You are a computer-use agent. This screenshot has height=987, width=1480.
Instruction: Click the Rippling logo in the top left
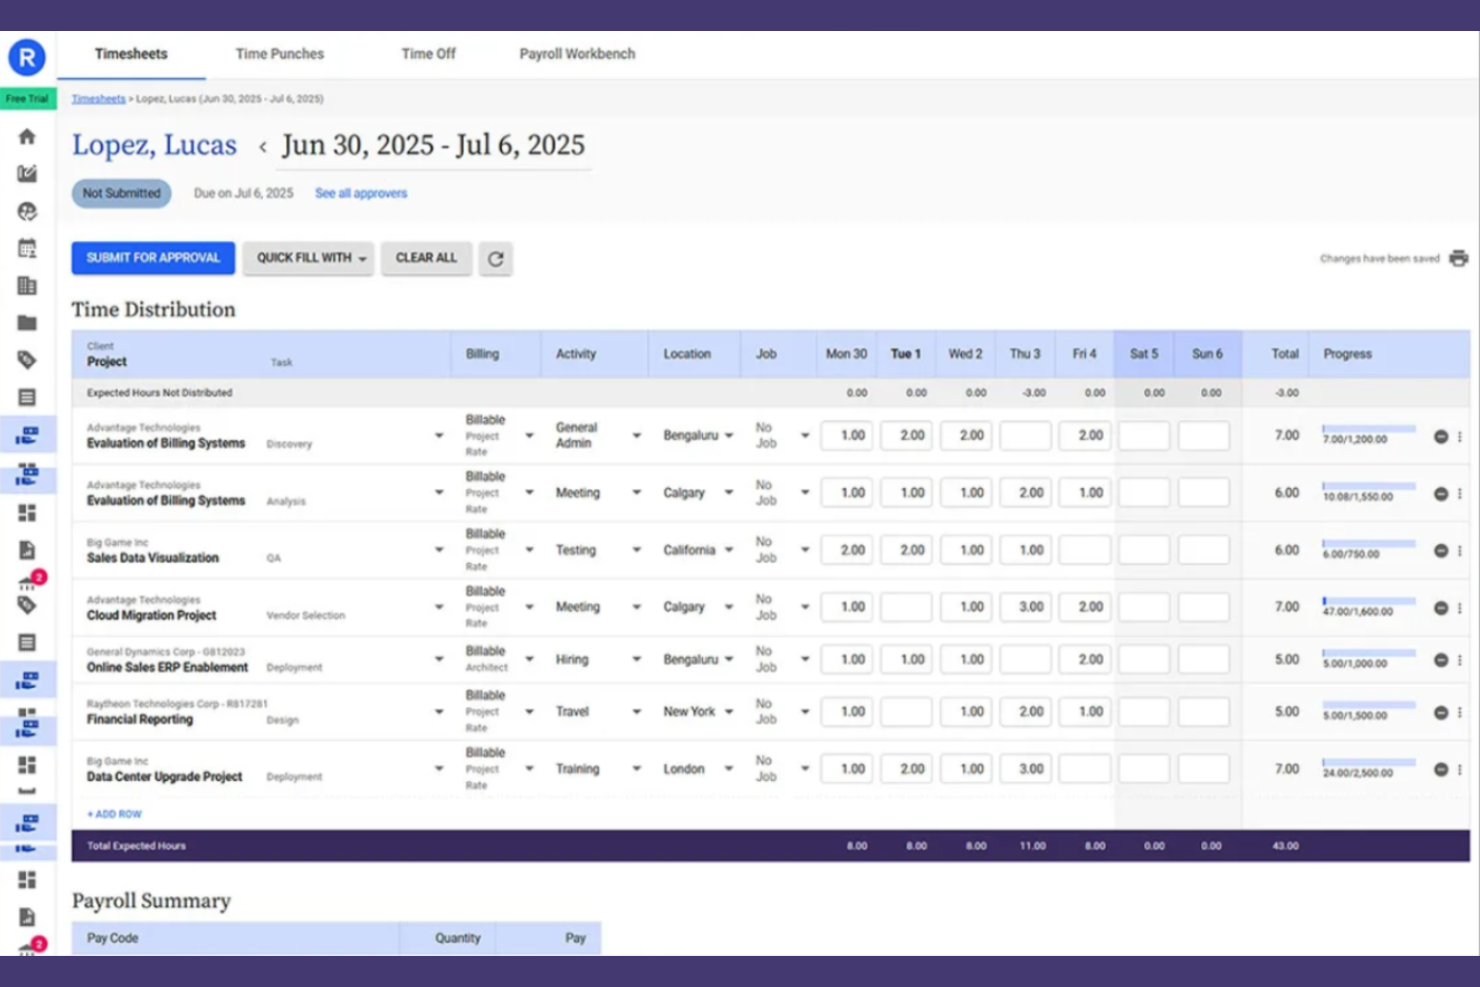[x=27, y=57]
